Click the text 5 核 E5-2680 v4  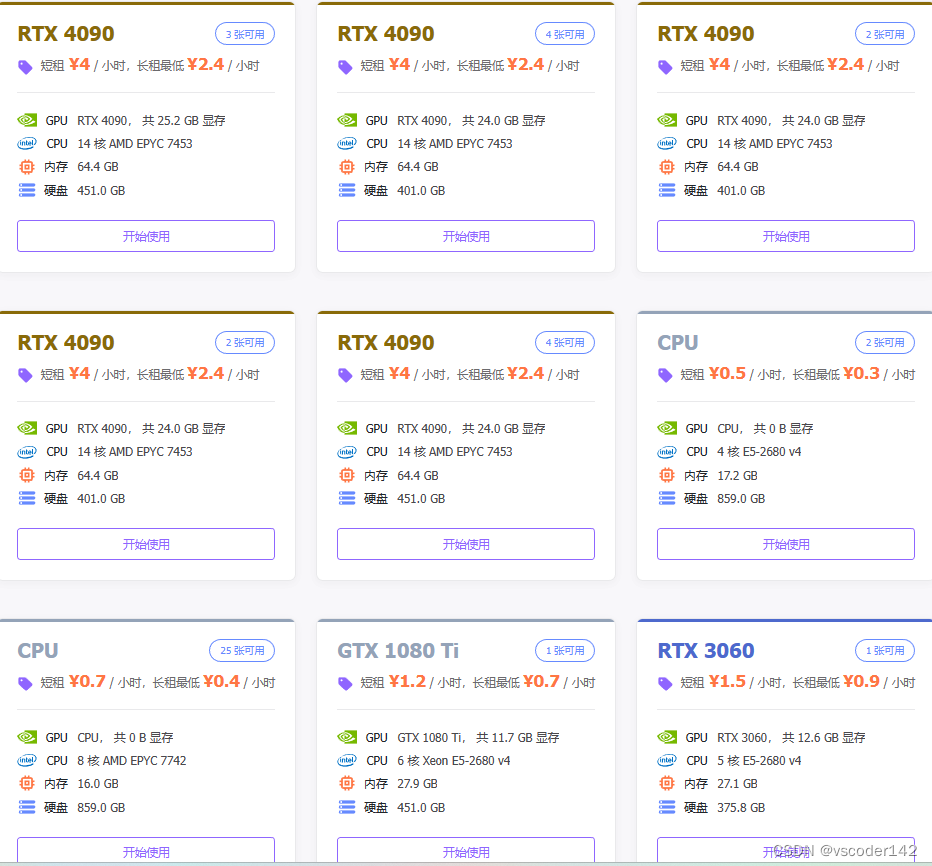759,761
